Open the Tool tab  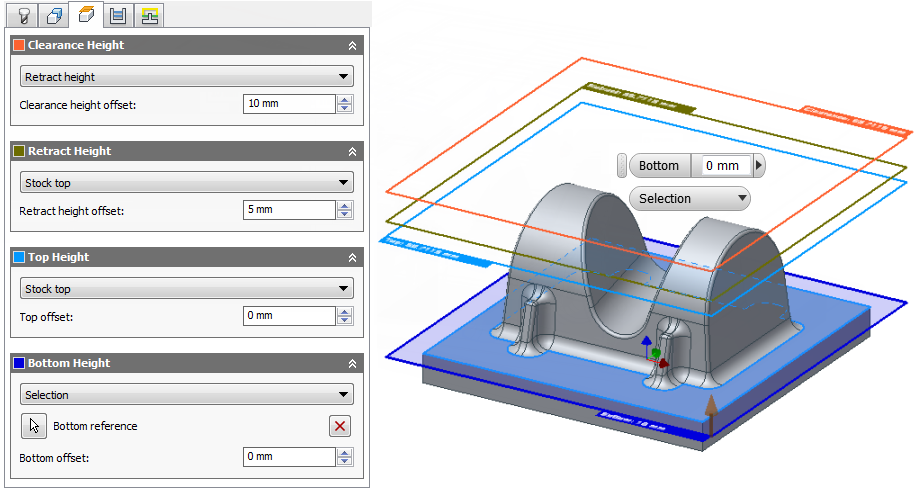point(22,15)
